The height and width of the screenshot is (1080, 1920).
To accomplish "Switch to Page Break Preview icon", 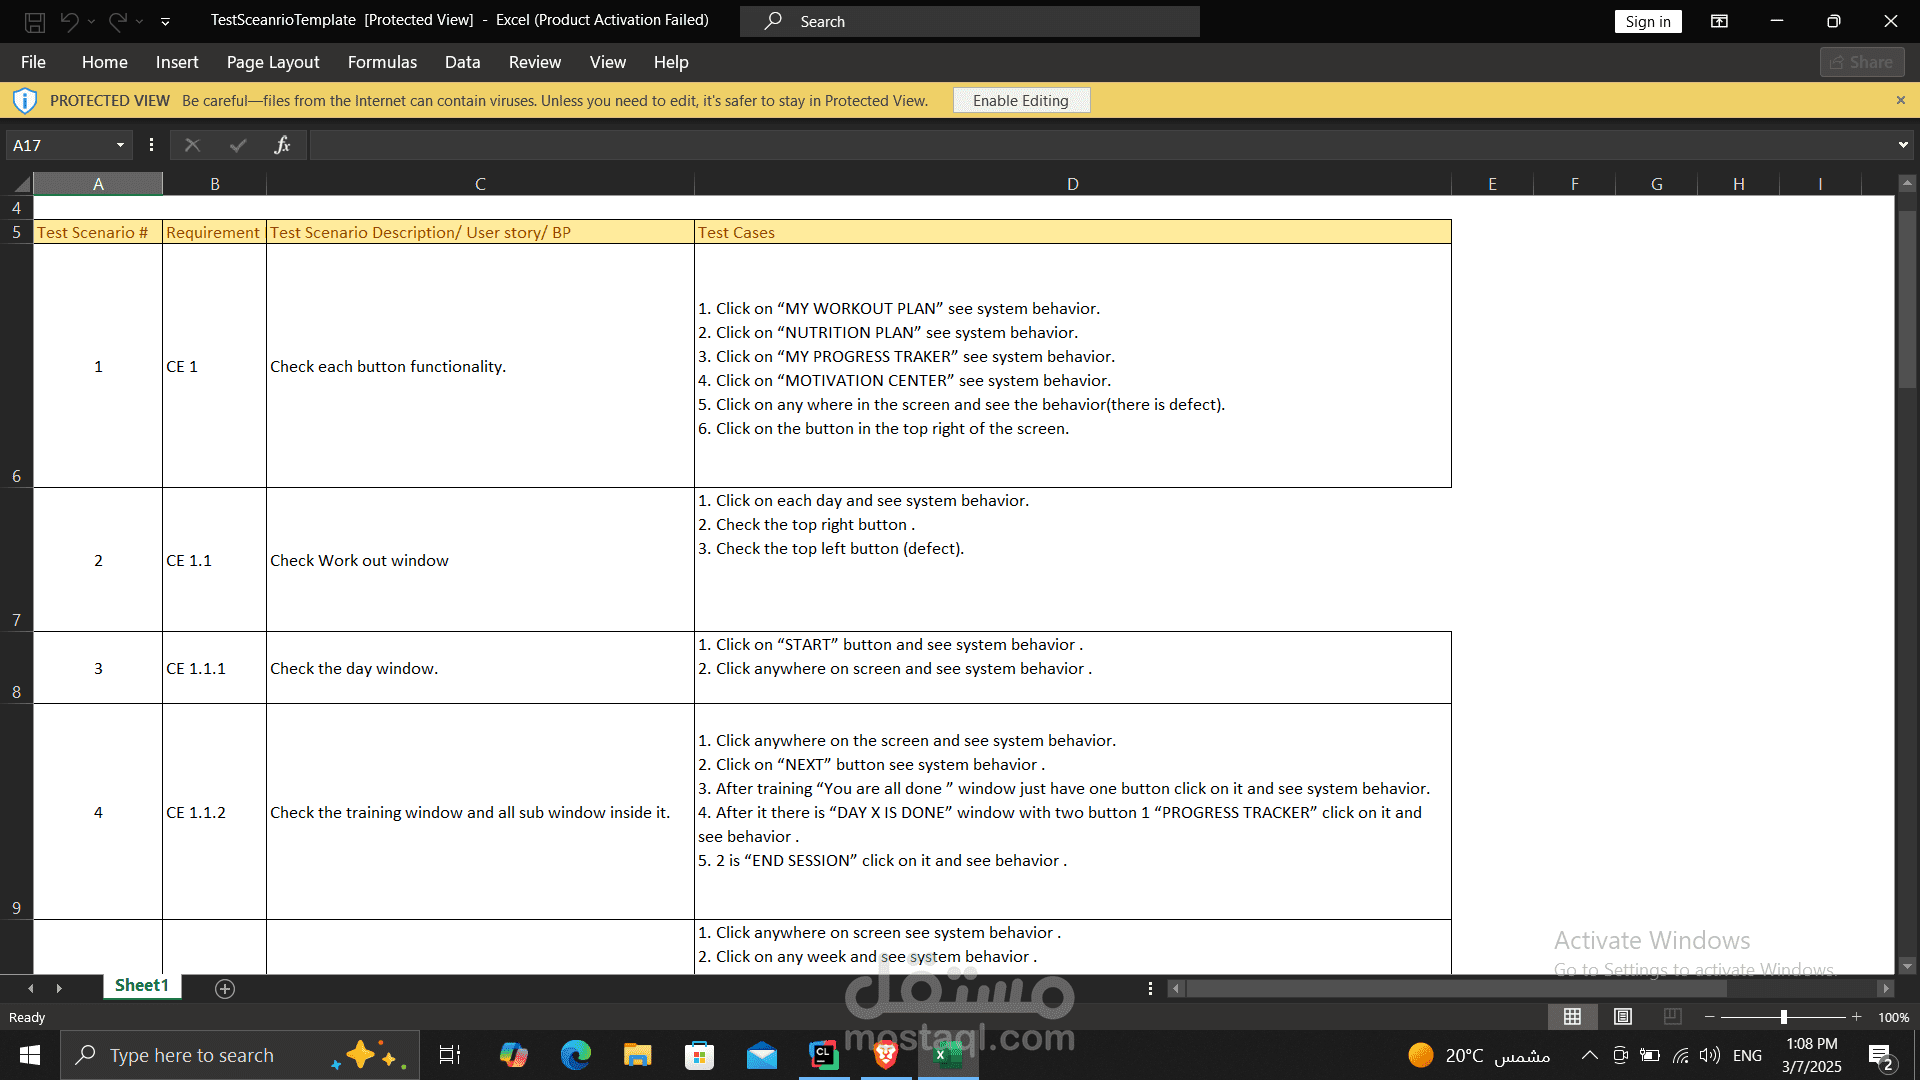I will click(x=1672, y=1017).
